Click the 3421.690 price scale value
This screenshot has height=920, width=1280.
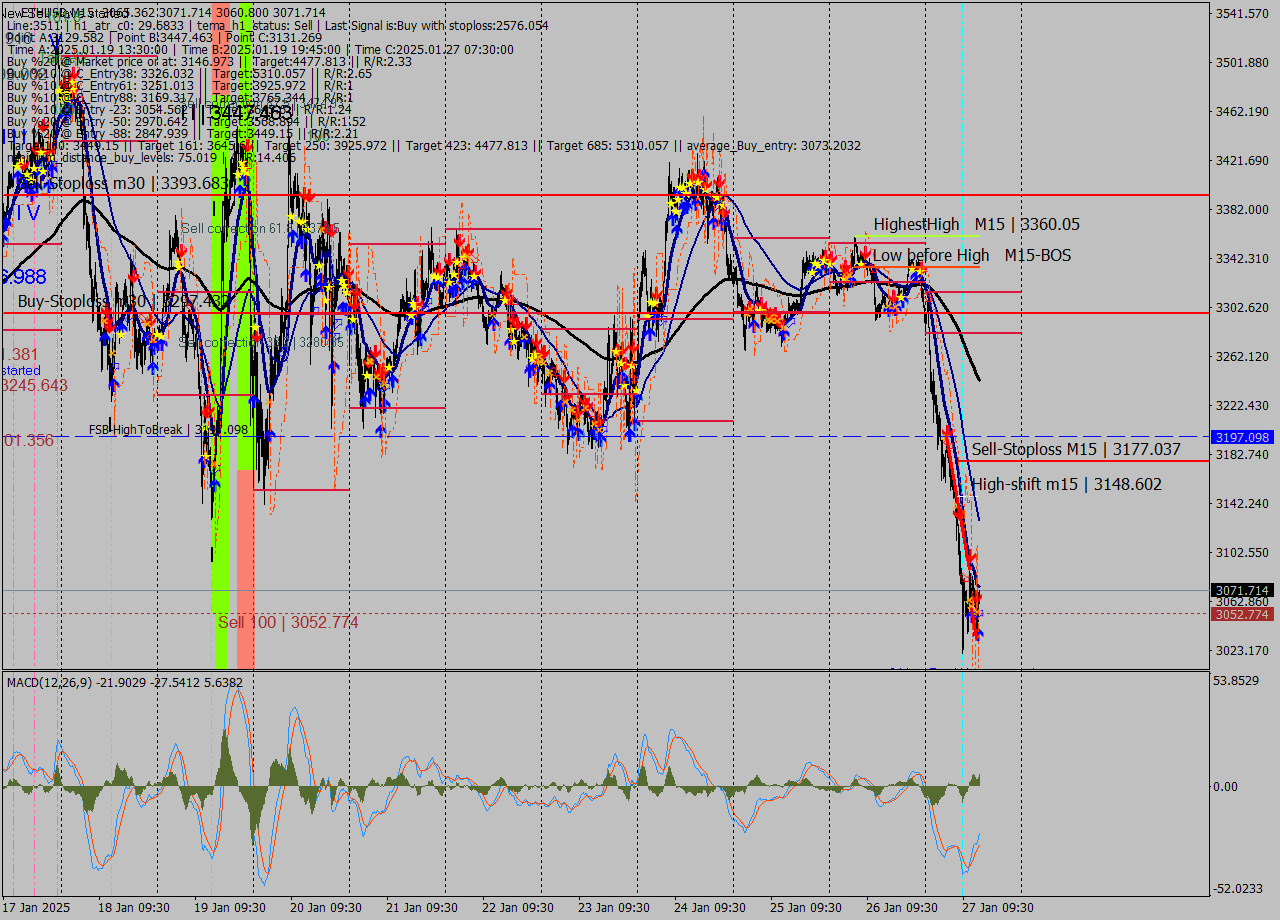[1241, 160]
